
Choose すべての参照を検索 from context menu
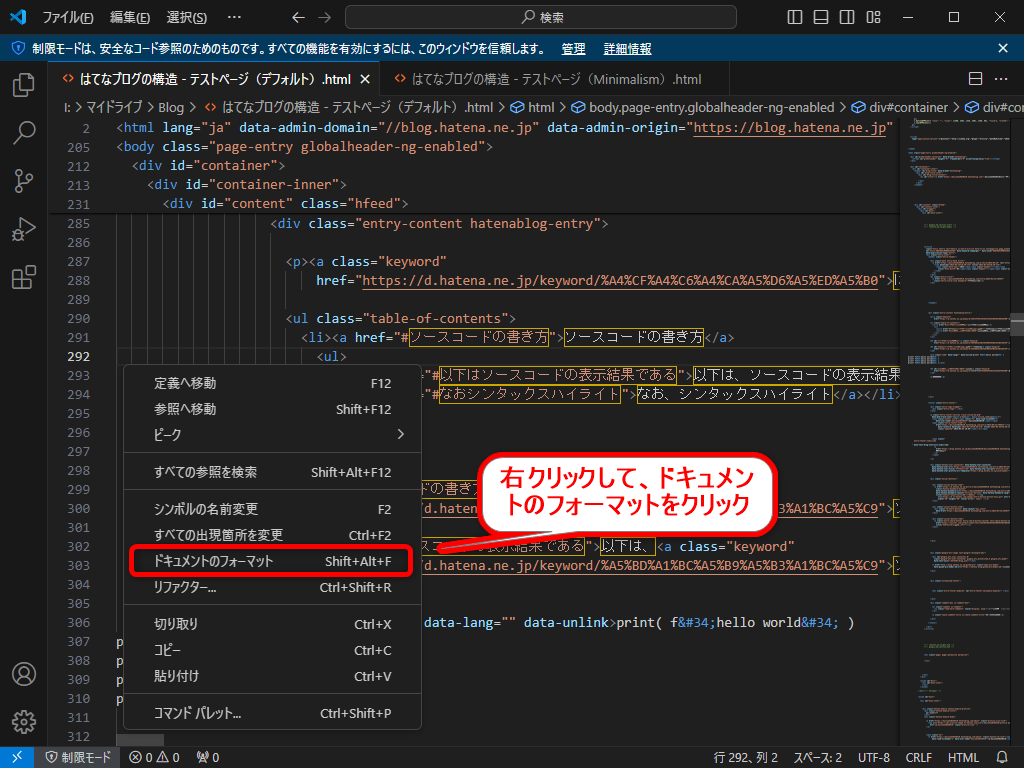(272, 472)
